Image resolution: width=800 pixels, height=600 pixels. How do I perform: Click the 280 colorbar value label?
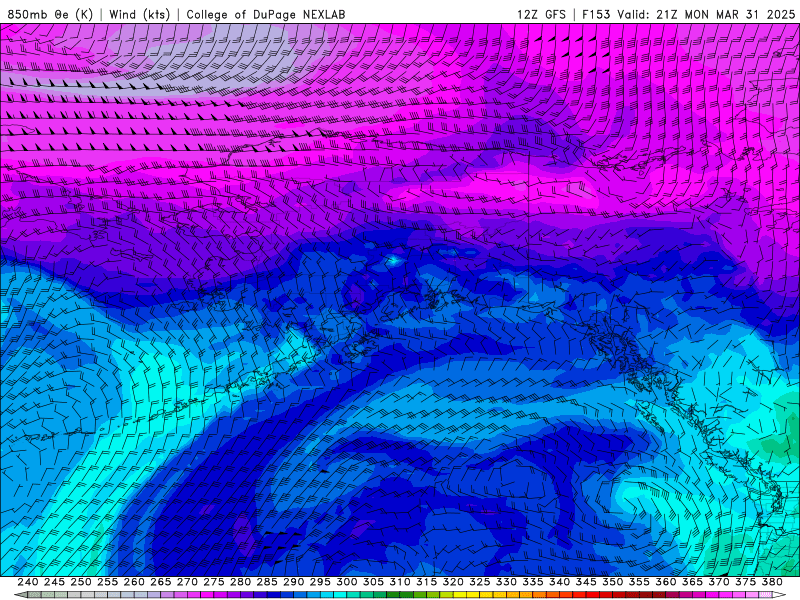point(240,582)
